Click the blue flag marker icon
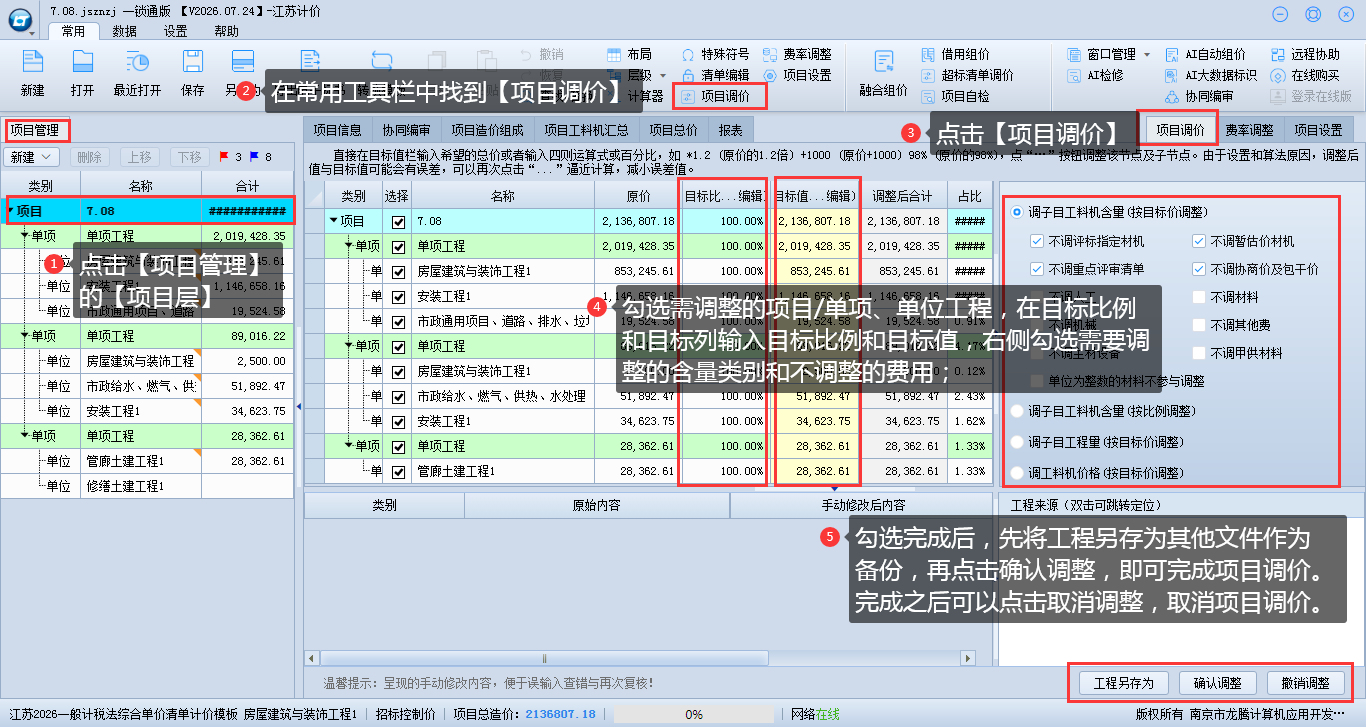 pos(254,157)
